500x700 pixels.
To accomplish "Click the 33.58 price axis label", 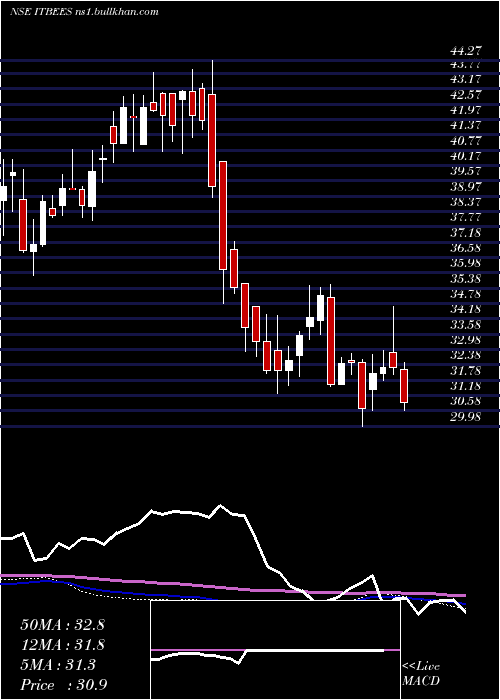I will click(x=466, y=325).
